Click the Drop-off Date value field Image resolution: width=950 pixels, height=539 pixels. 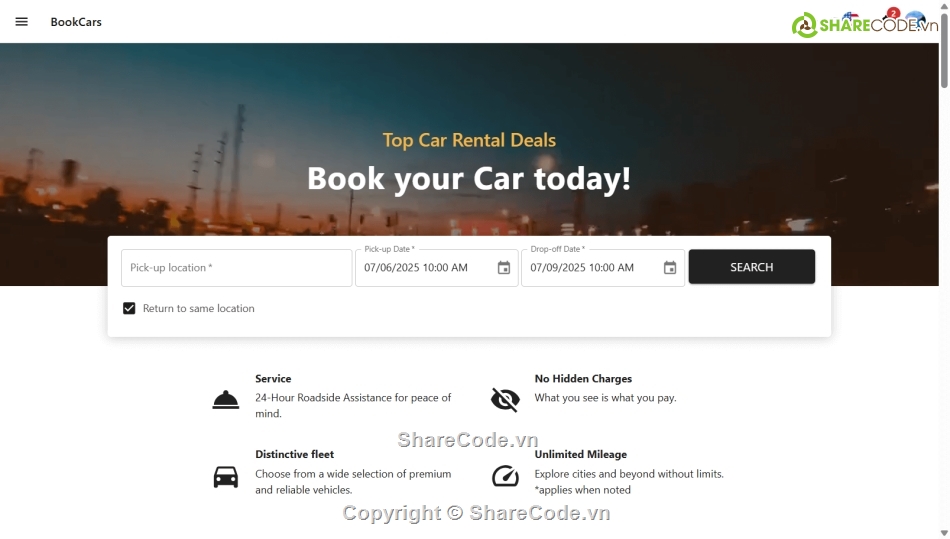593,268
